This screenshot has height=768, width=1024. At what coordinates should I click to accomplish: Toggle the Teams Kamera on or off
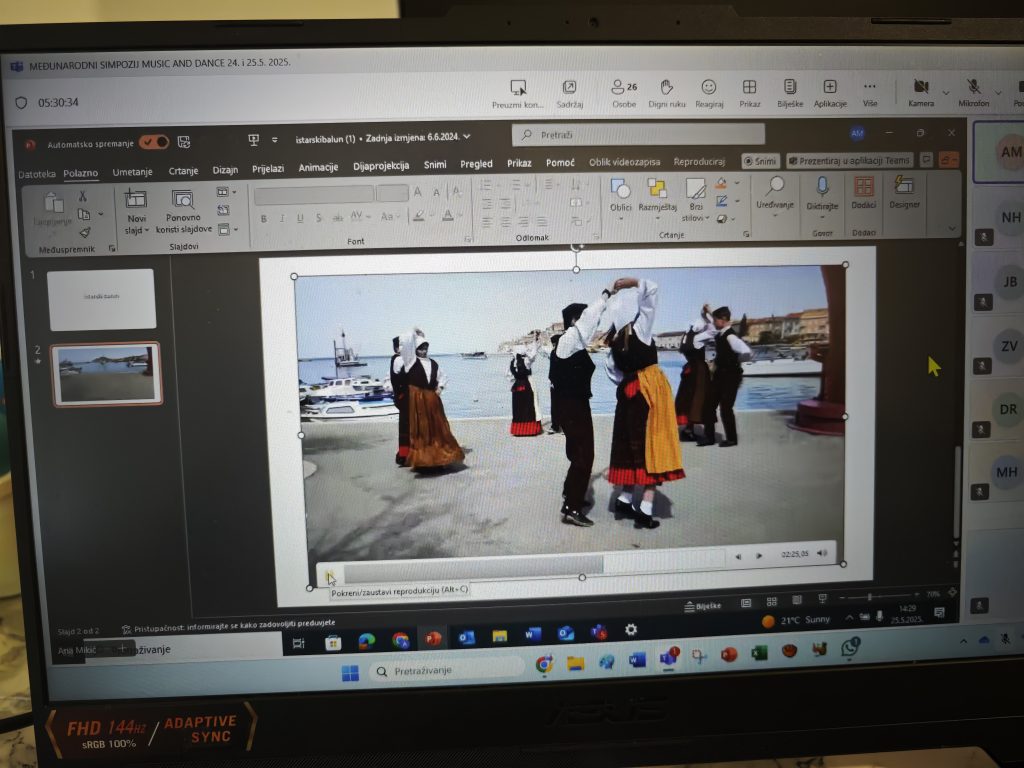920,88
